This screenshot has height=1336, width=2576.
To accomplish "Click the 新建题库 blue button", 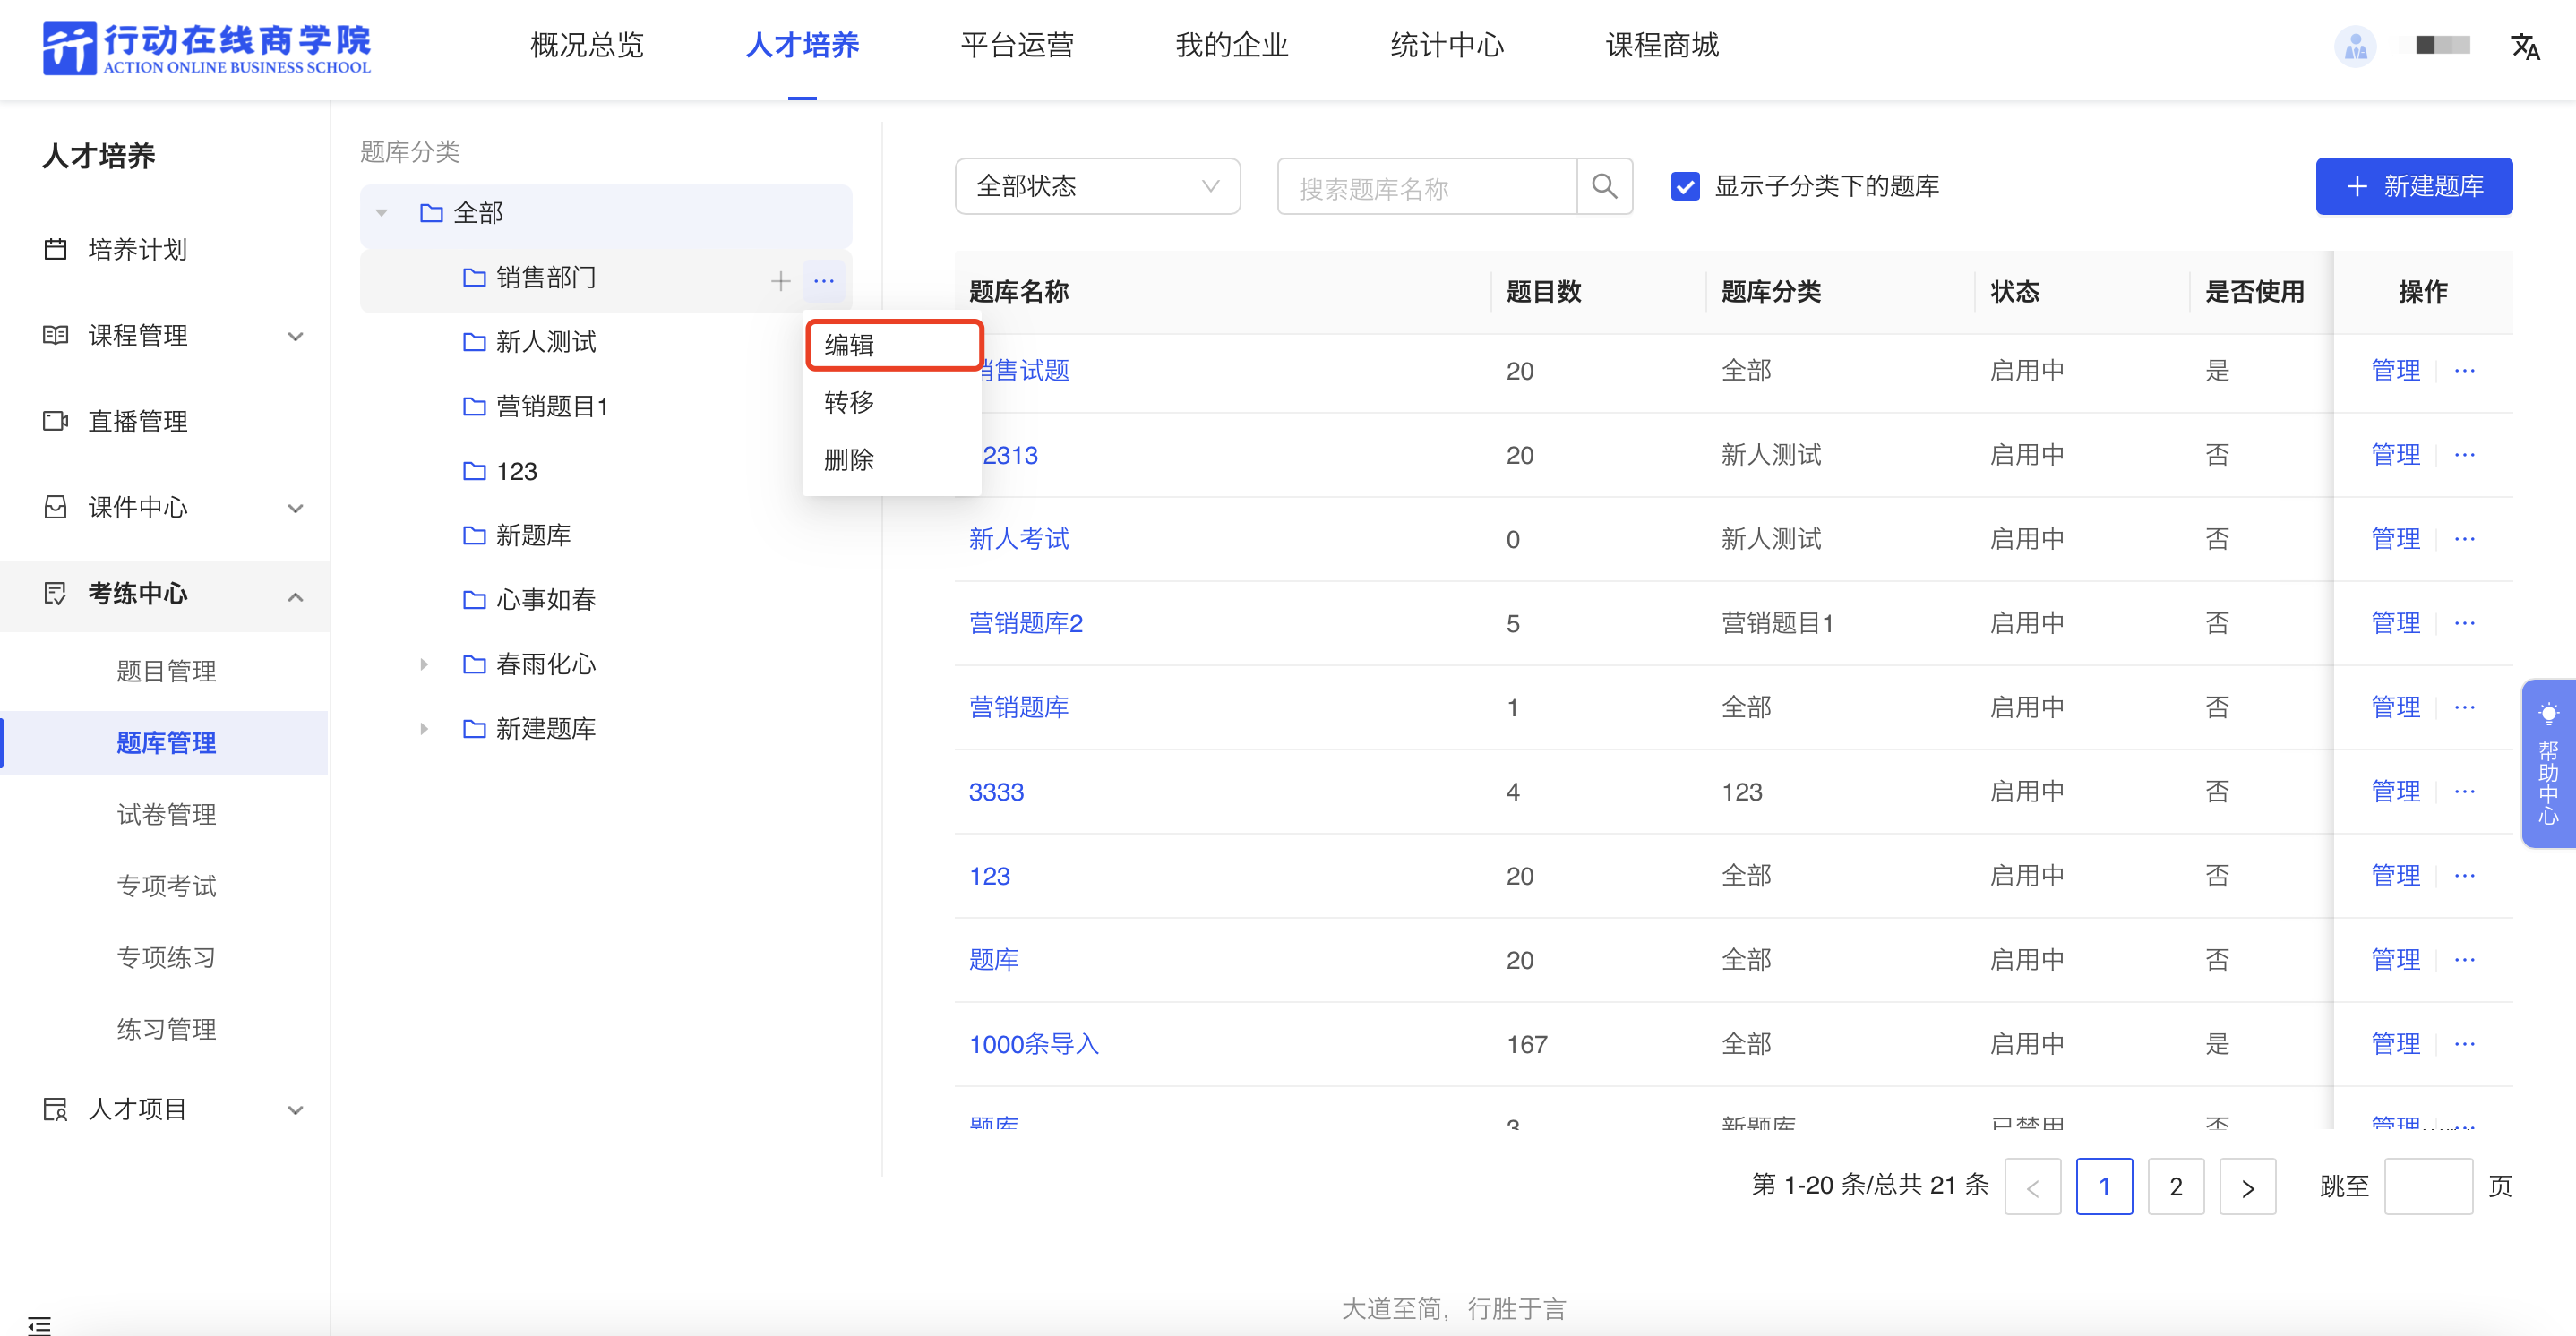I will (x=2413, y=186).
